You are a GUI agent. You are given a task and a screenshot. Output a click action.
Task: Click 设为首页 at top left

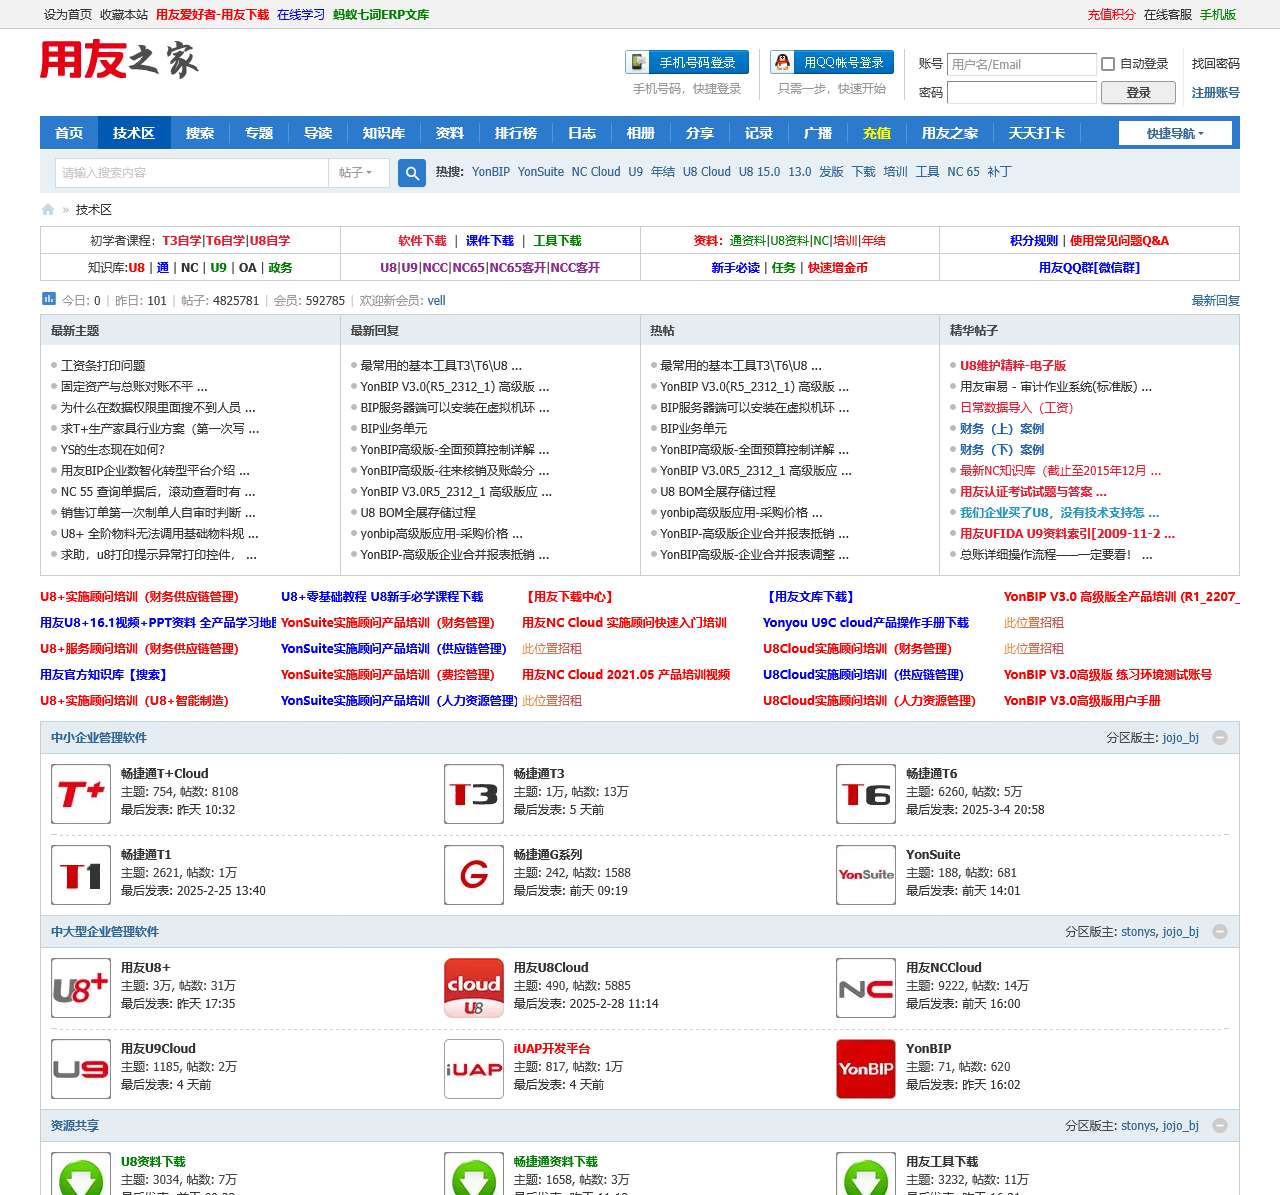click(x=68, y=15)
